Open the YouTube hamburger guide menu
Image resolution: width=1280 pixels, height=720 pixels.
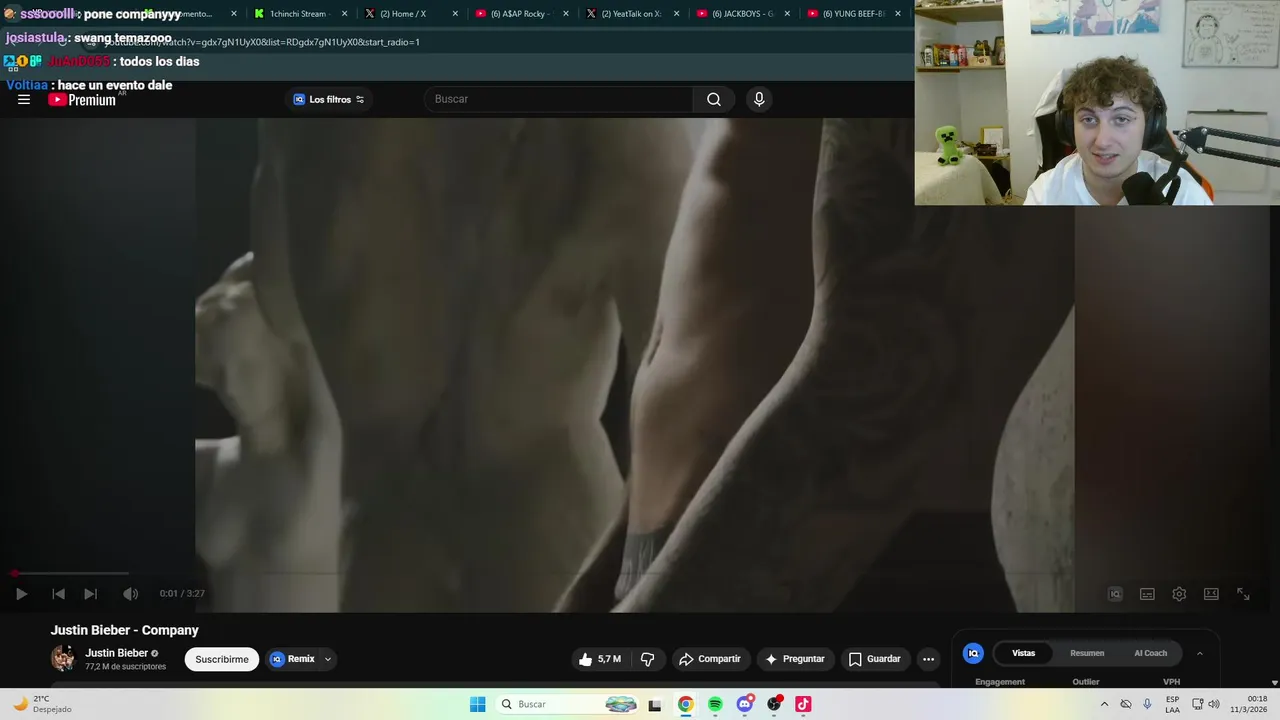point(24,99)
